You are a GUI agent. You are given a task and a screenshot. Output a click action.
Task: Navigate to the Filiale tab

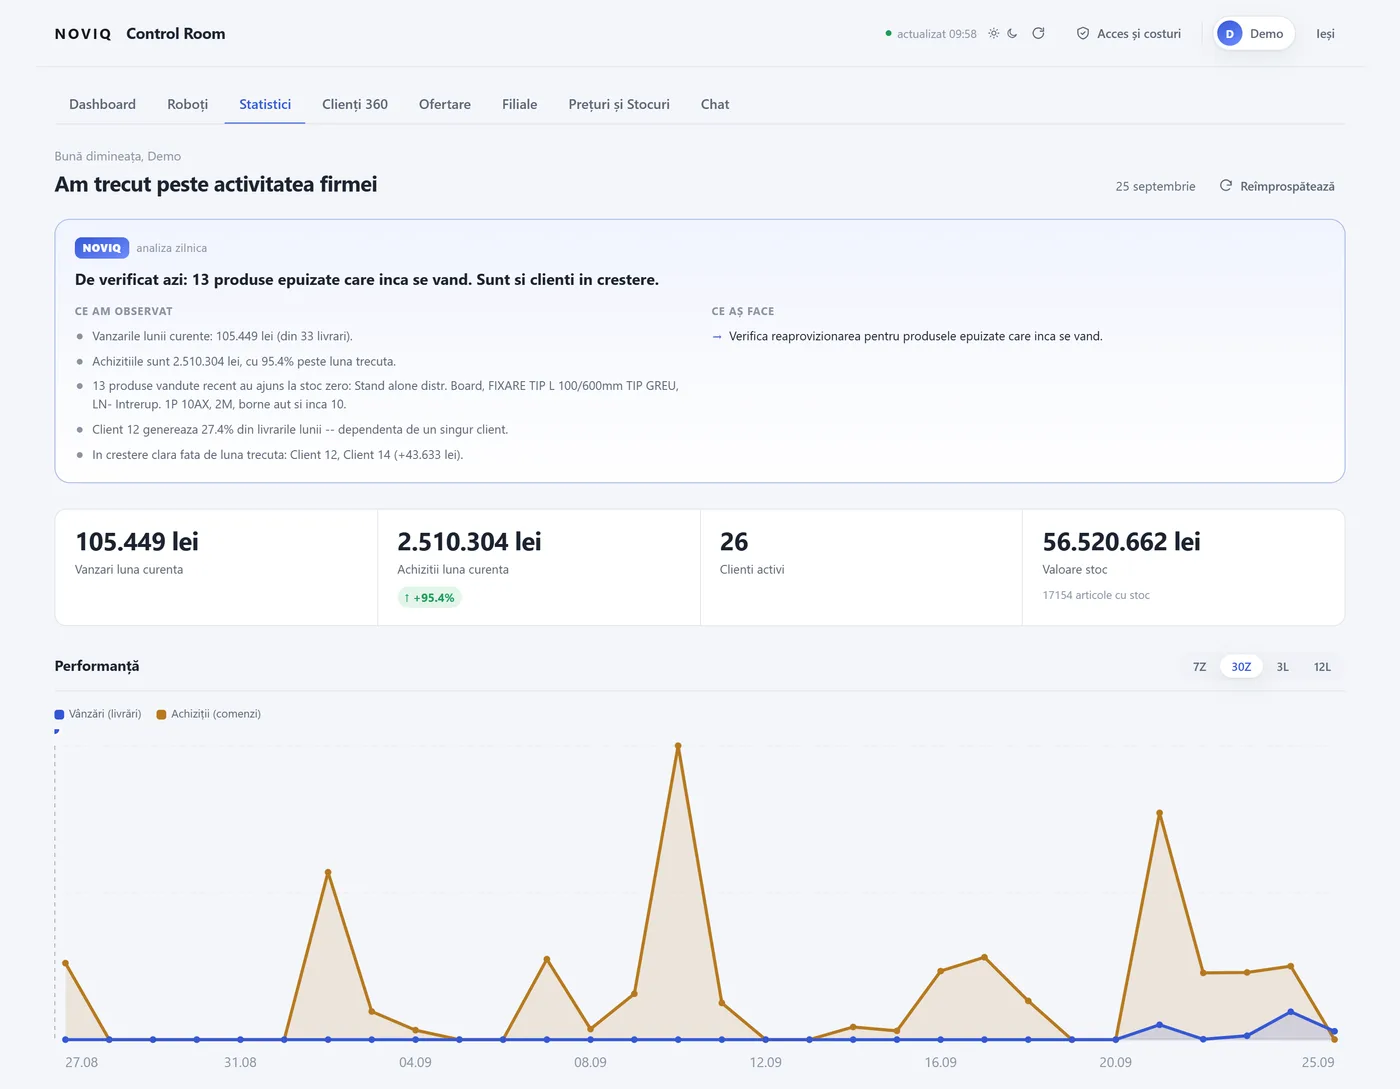point(520,104)
